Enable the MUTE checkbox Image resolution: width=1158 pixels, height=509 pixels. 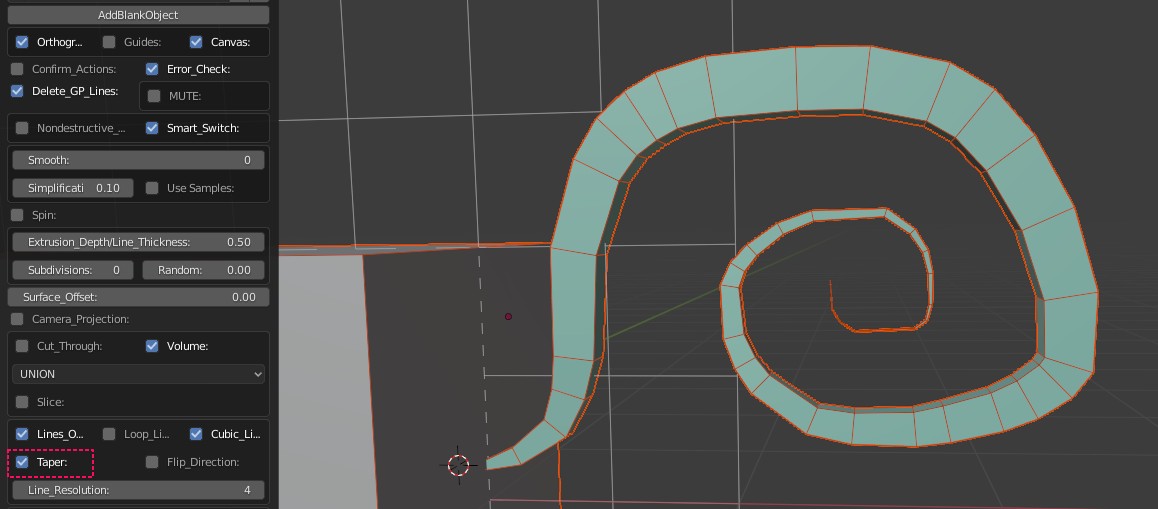154,96
